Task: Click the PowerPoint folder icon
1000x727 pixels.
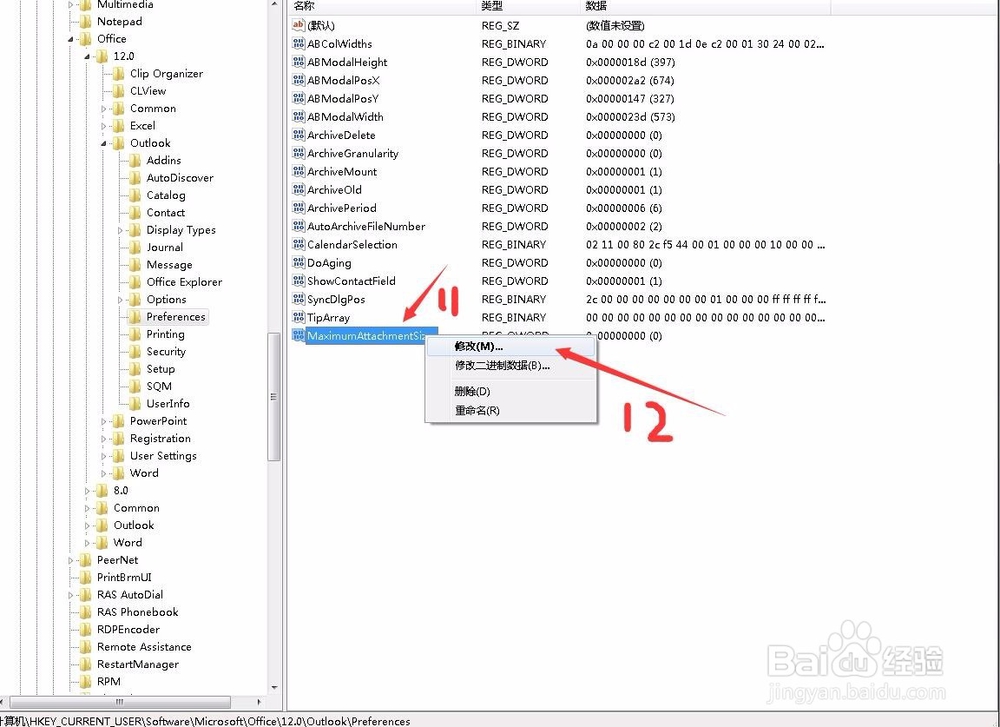Action: coord(119,421)
